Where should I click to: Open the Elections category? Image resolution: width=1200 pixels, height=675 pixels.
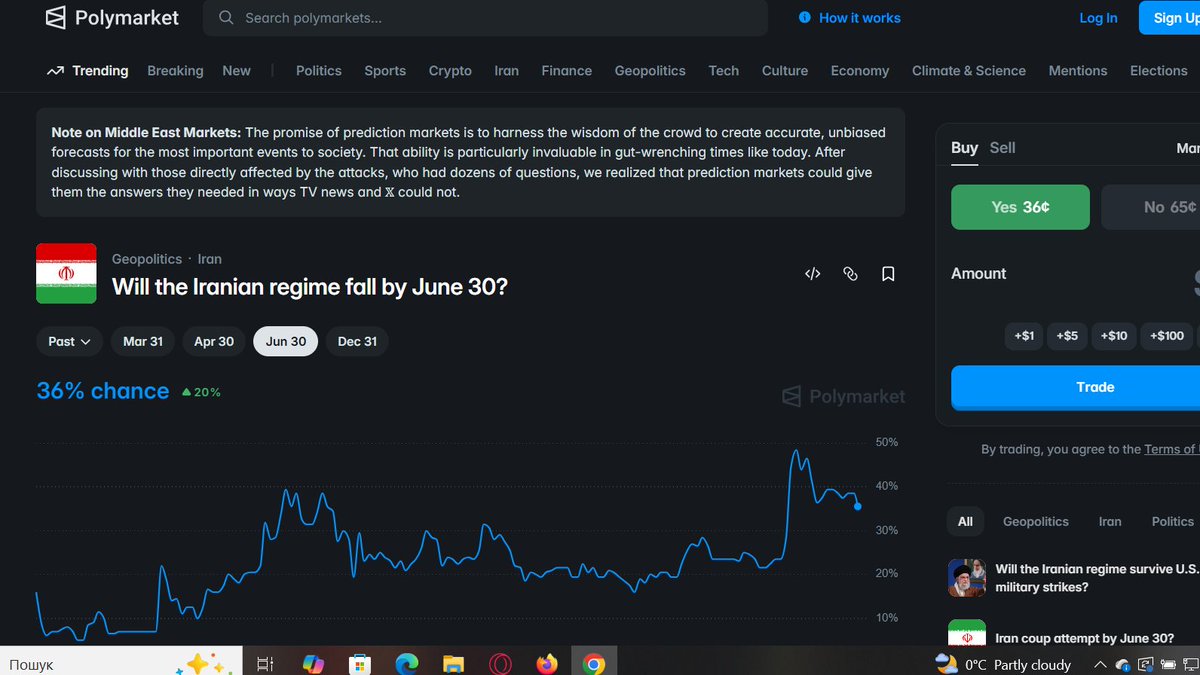[1159, 71]
